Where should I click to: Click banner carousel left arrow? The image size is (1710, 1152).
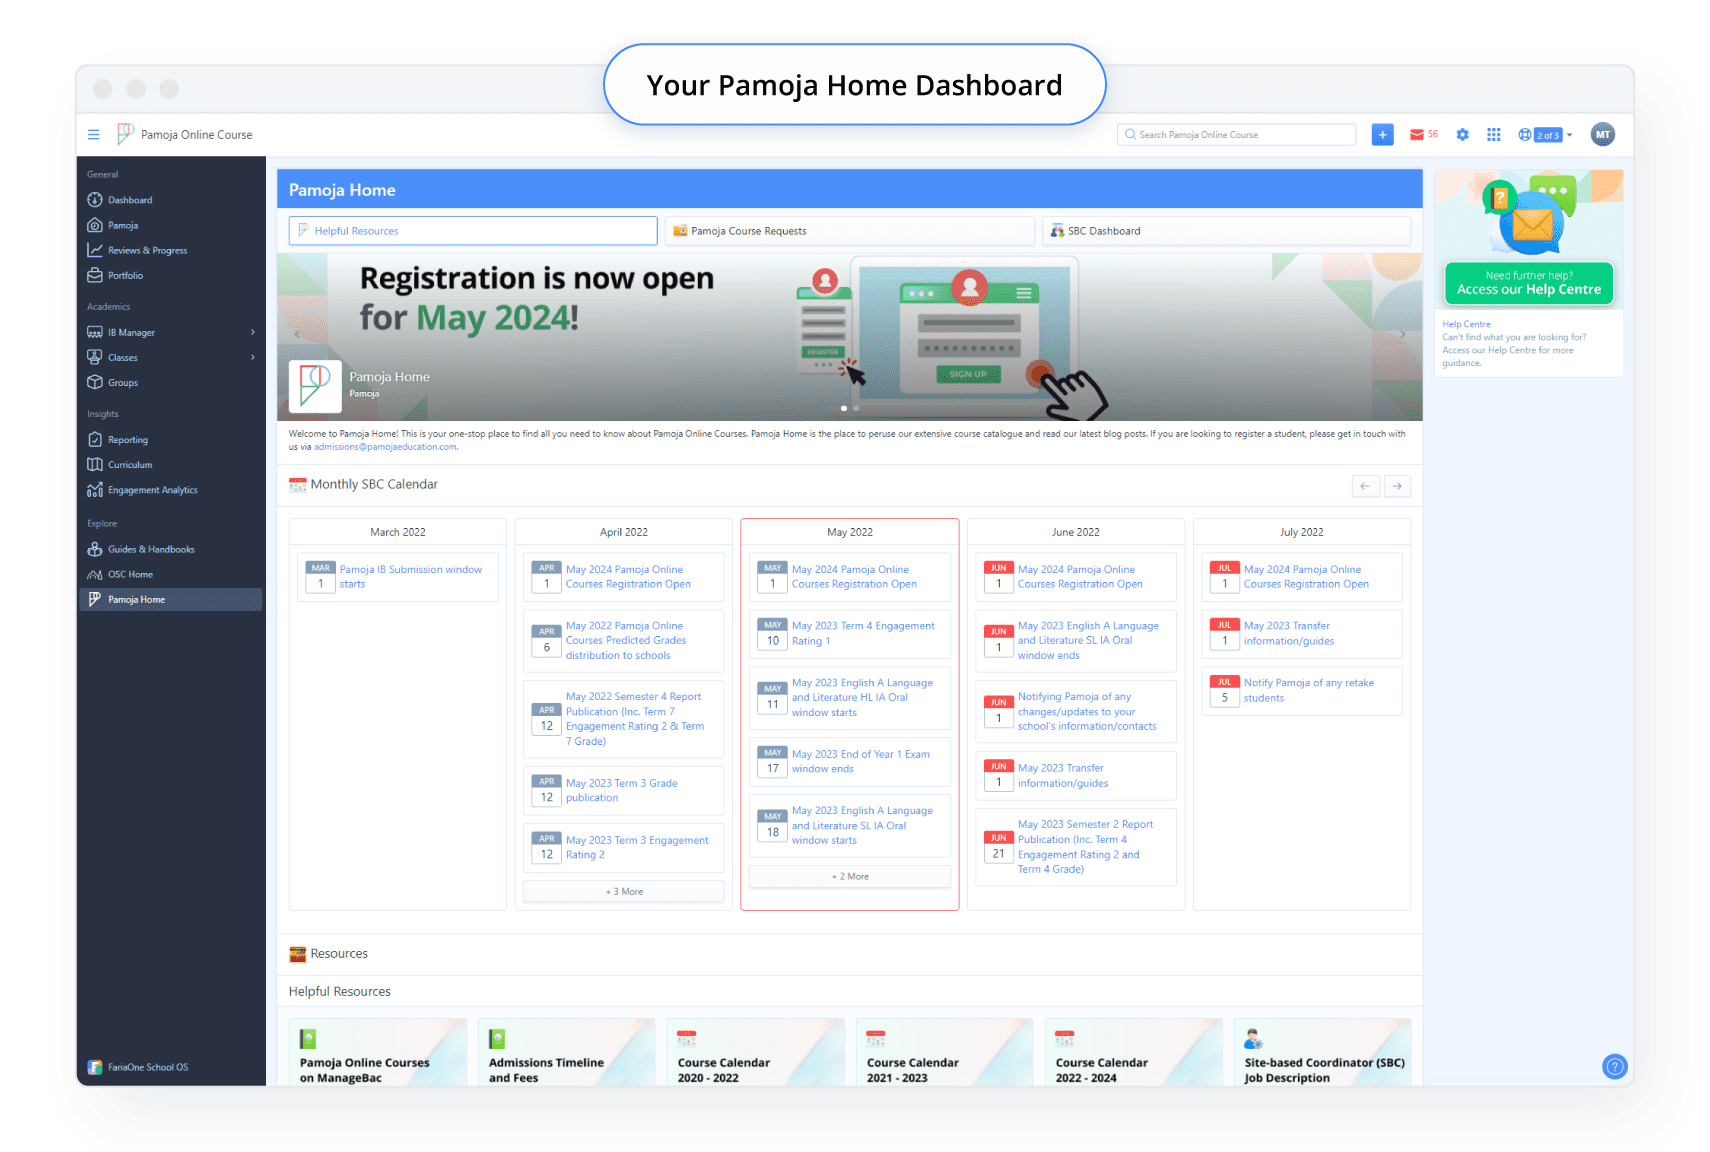pyautogui.click(x=297, y=334)
